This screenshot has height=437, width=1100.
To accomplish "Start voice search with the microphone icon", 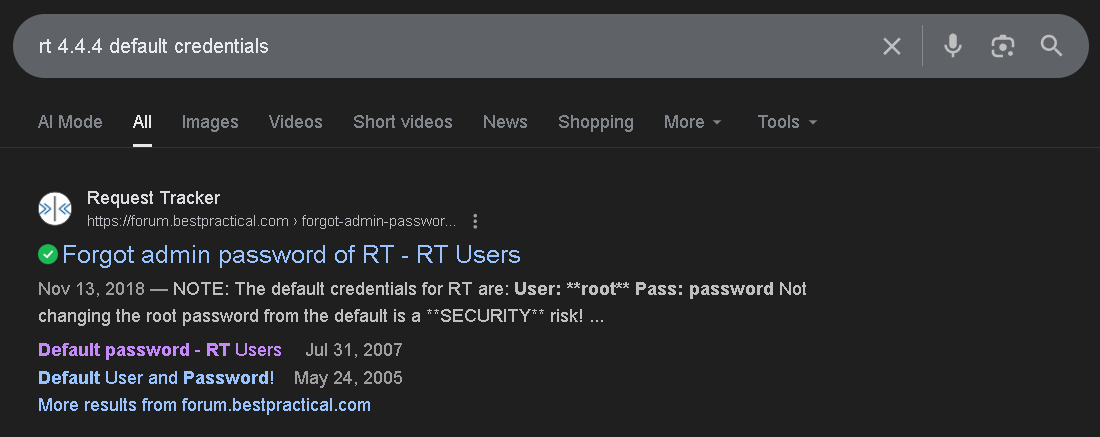I will pos(953,46).
